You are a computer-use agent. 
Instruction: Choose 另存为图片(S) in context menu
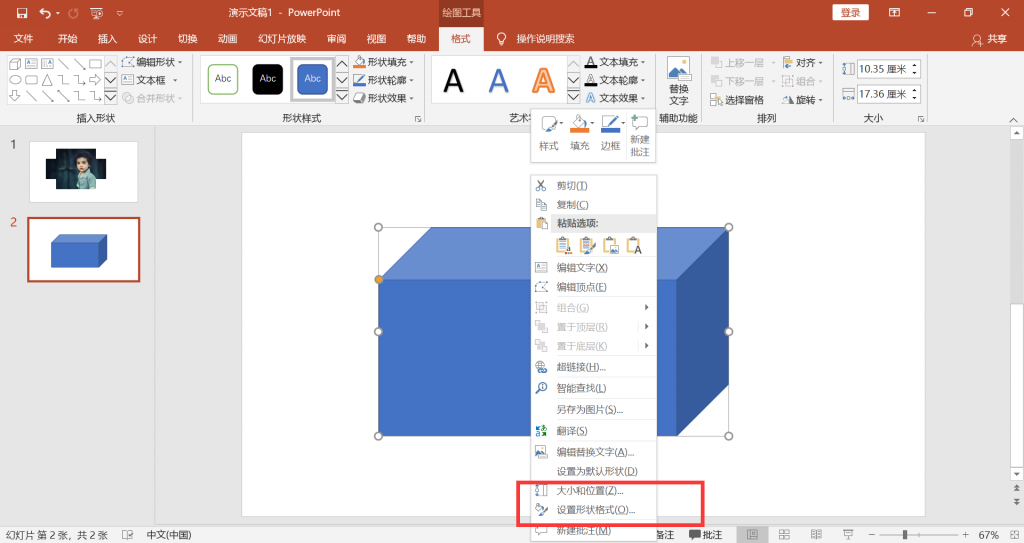[594, 409]
